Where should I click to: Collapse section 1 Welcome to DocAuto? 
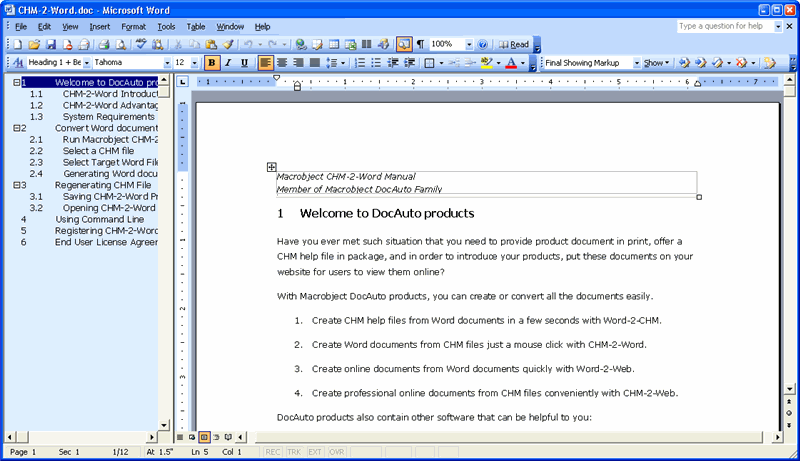(x=17, y=82)
